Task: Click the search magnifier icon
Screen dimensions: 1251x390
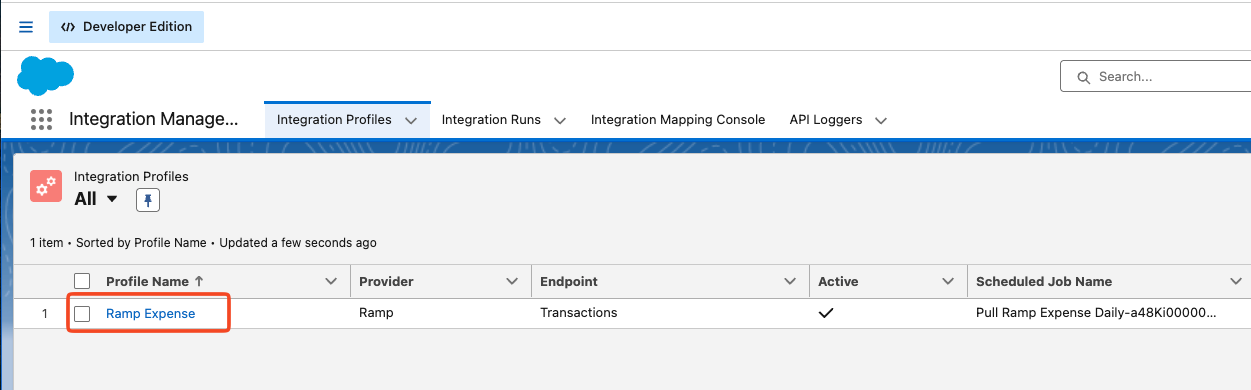Action: [x=1082, y=77]
